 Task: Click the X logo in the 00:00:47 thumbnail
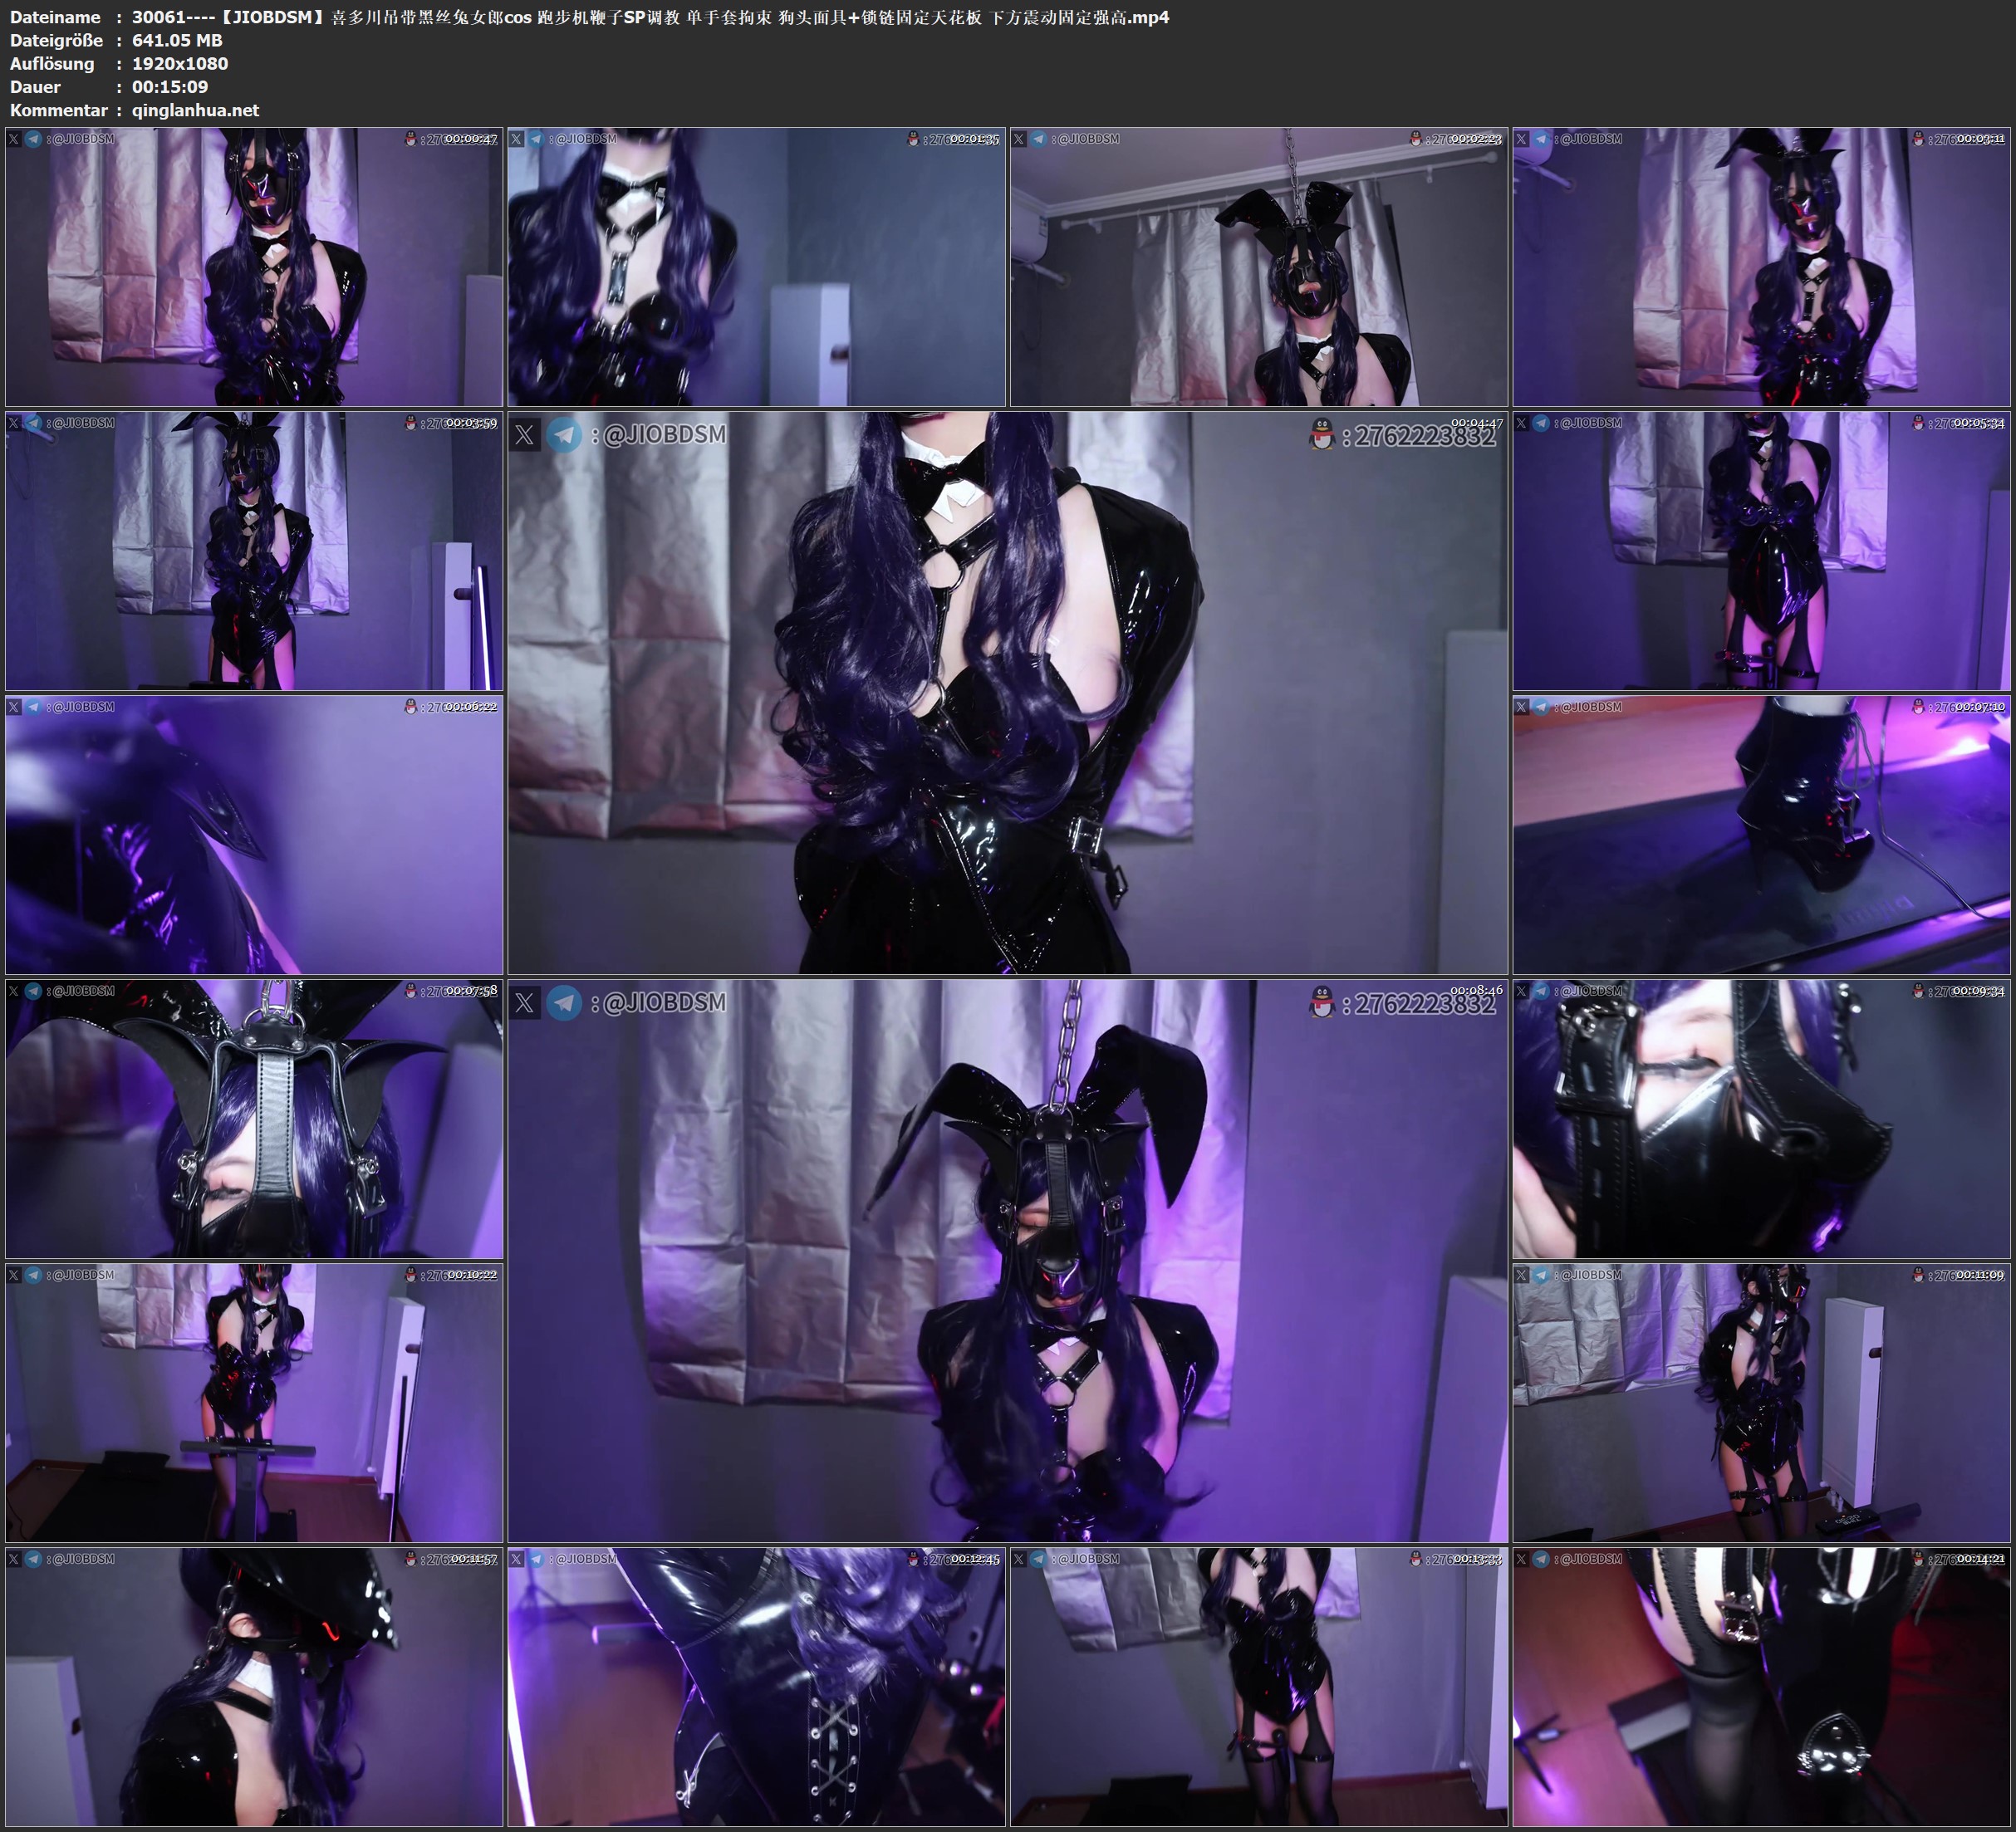(14, 139)
